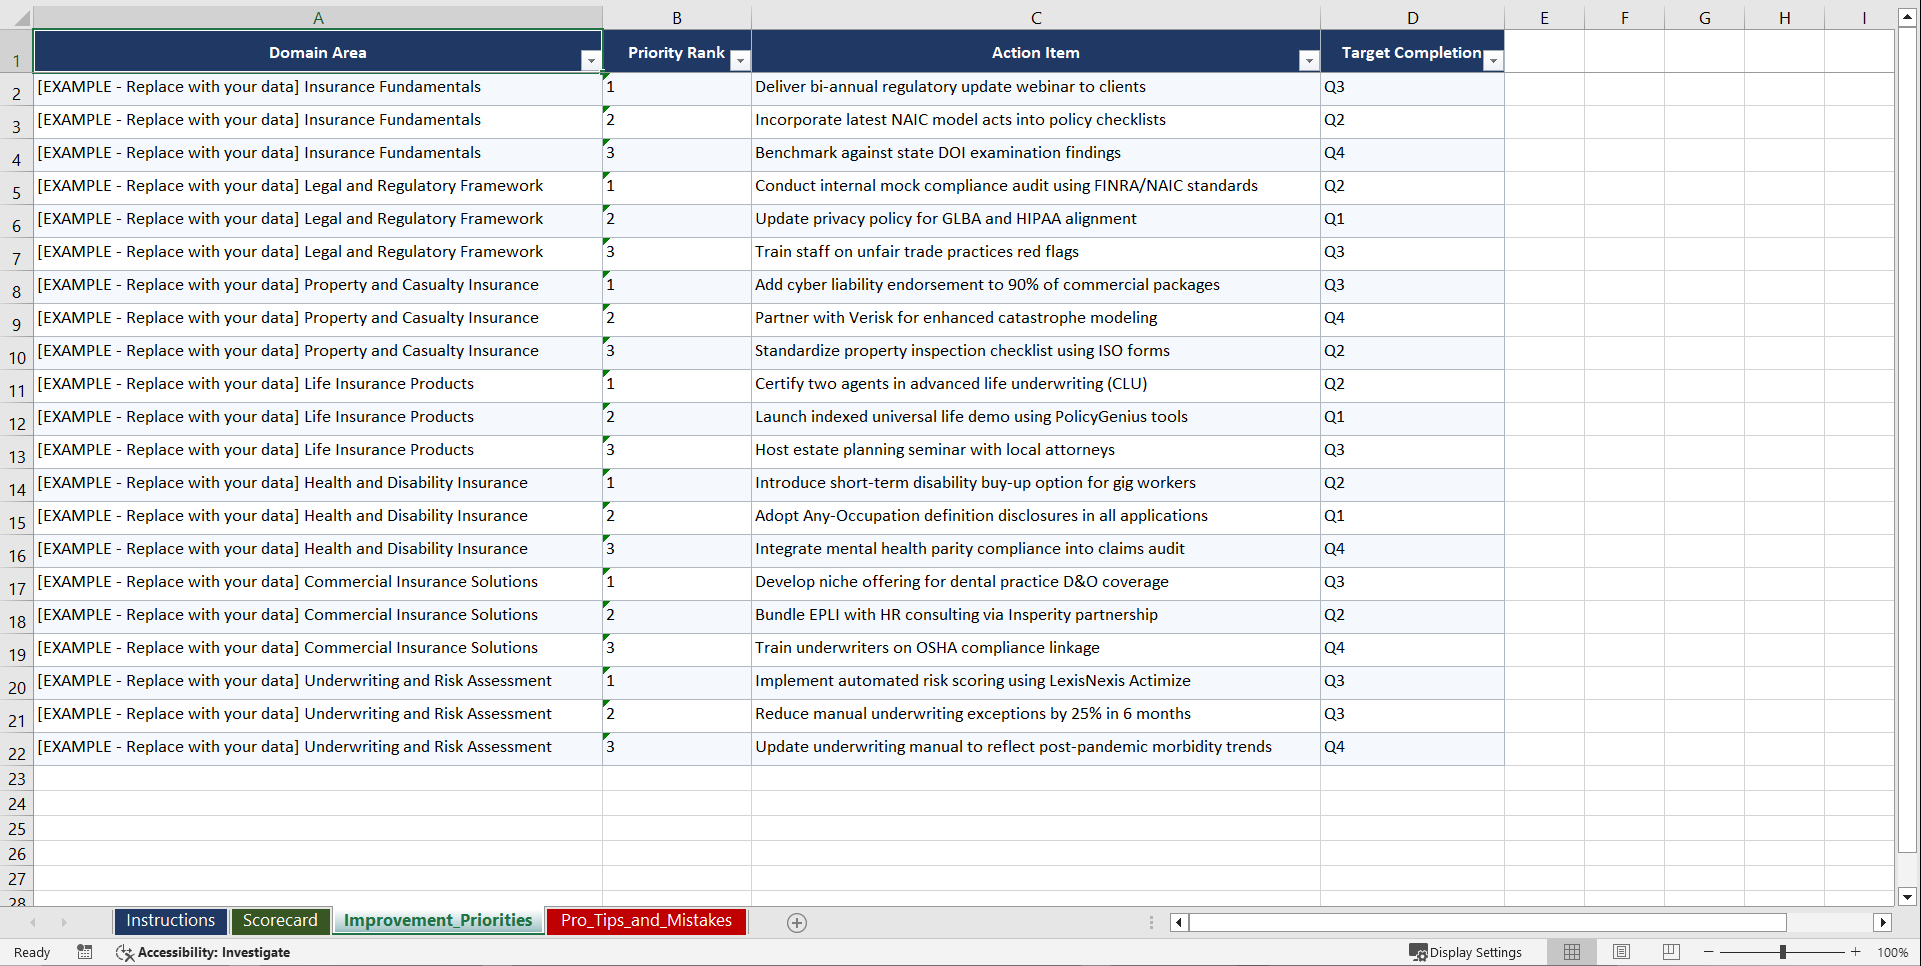Click Zoom In plus icon
1921x966 pixels.
click(x=1856, y=952)
